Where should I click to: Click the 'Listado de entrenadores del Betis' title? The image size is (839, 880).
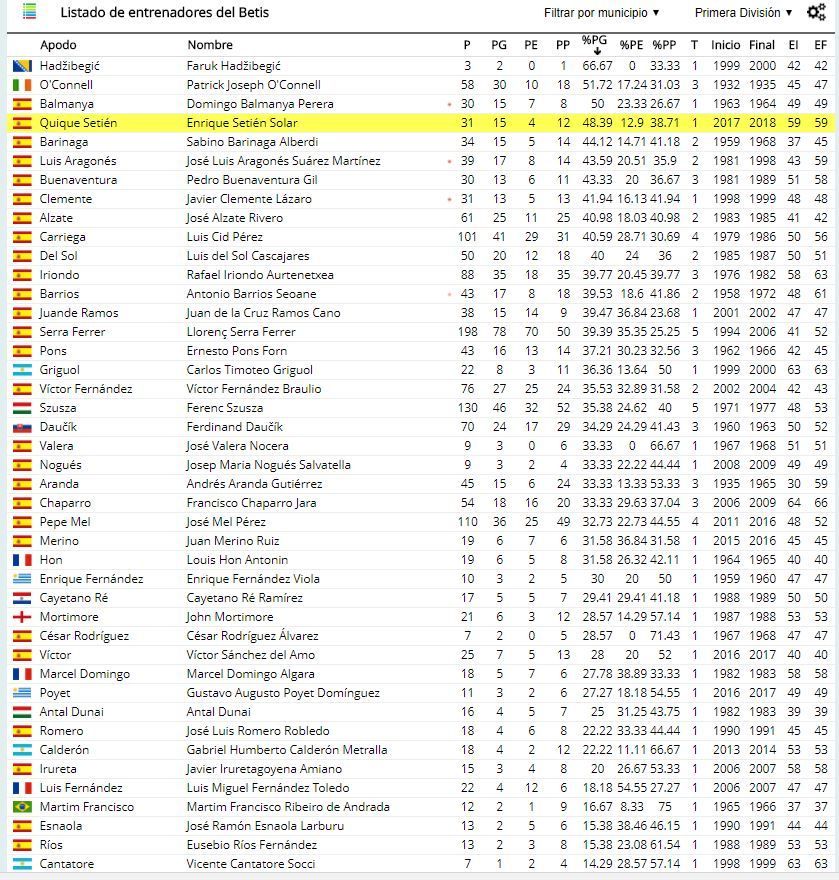click(164, 12)
